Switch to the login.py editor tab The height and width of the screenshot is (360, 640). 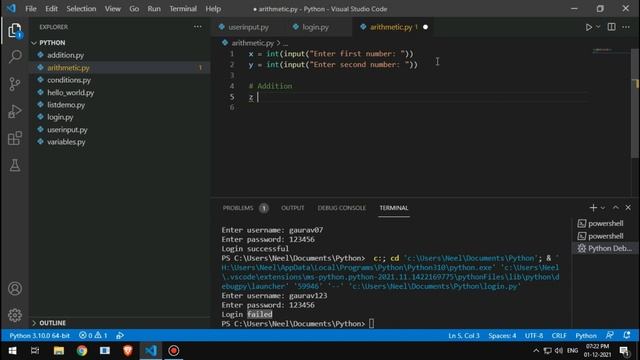click(x=315, y=27)
